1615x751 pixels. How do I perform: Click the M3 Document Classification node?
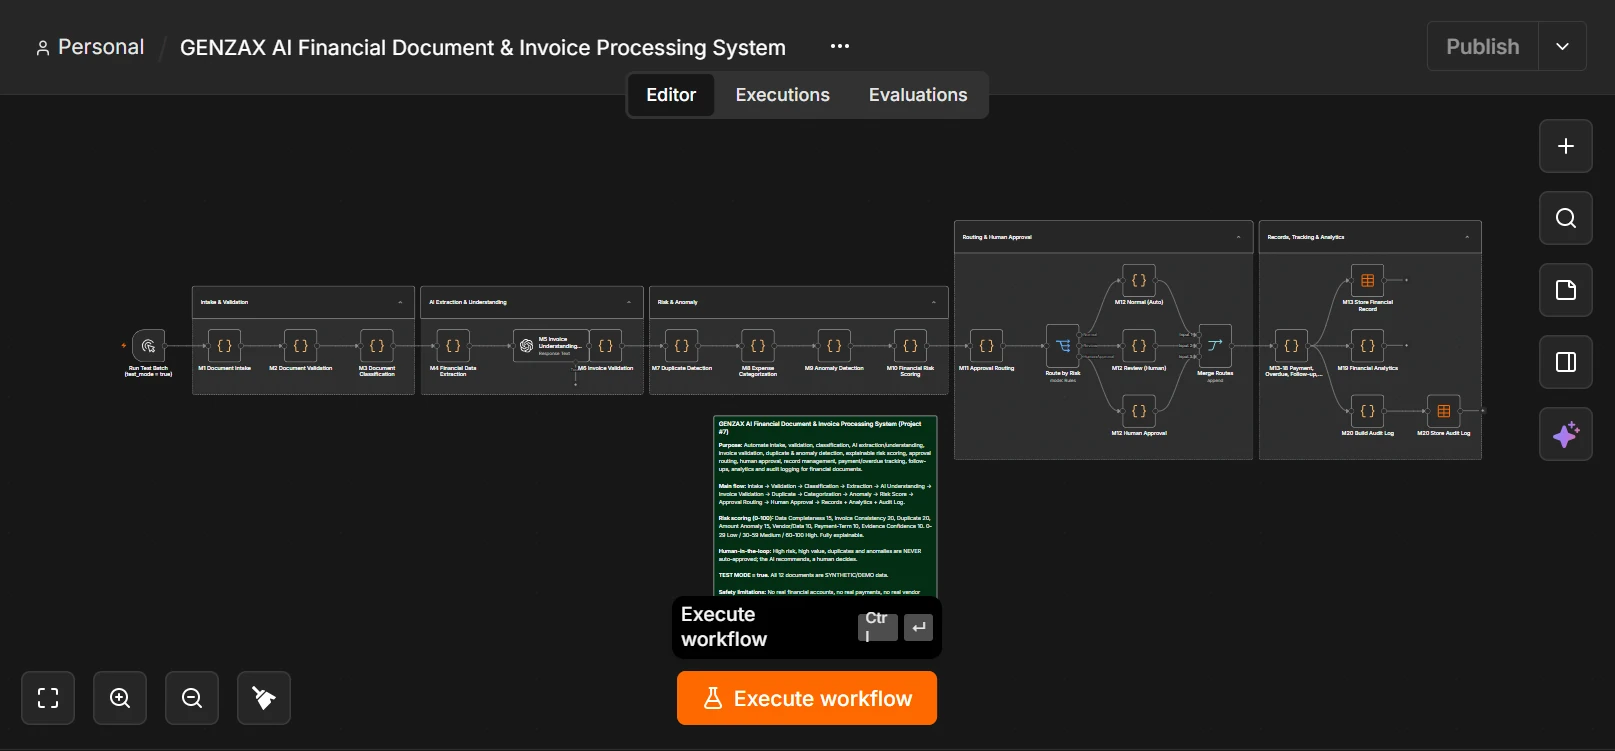point(377,346)
